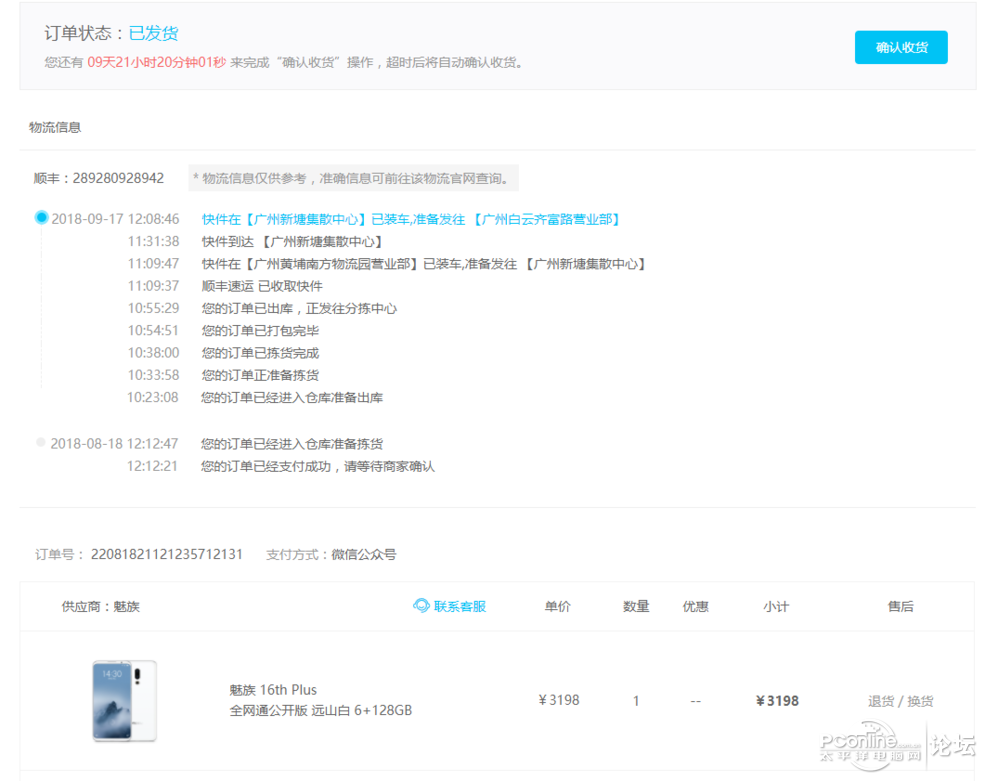Open the 魅族 16th Plus product name
Image resolution: width=985 pixels, height=781 pixels.
[x=273, y=690]
